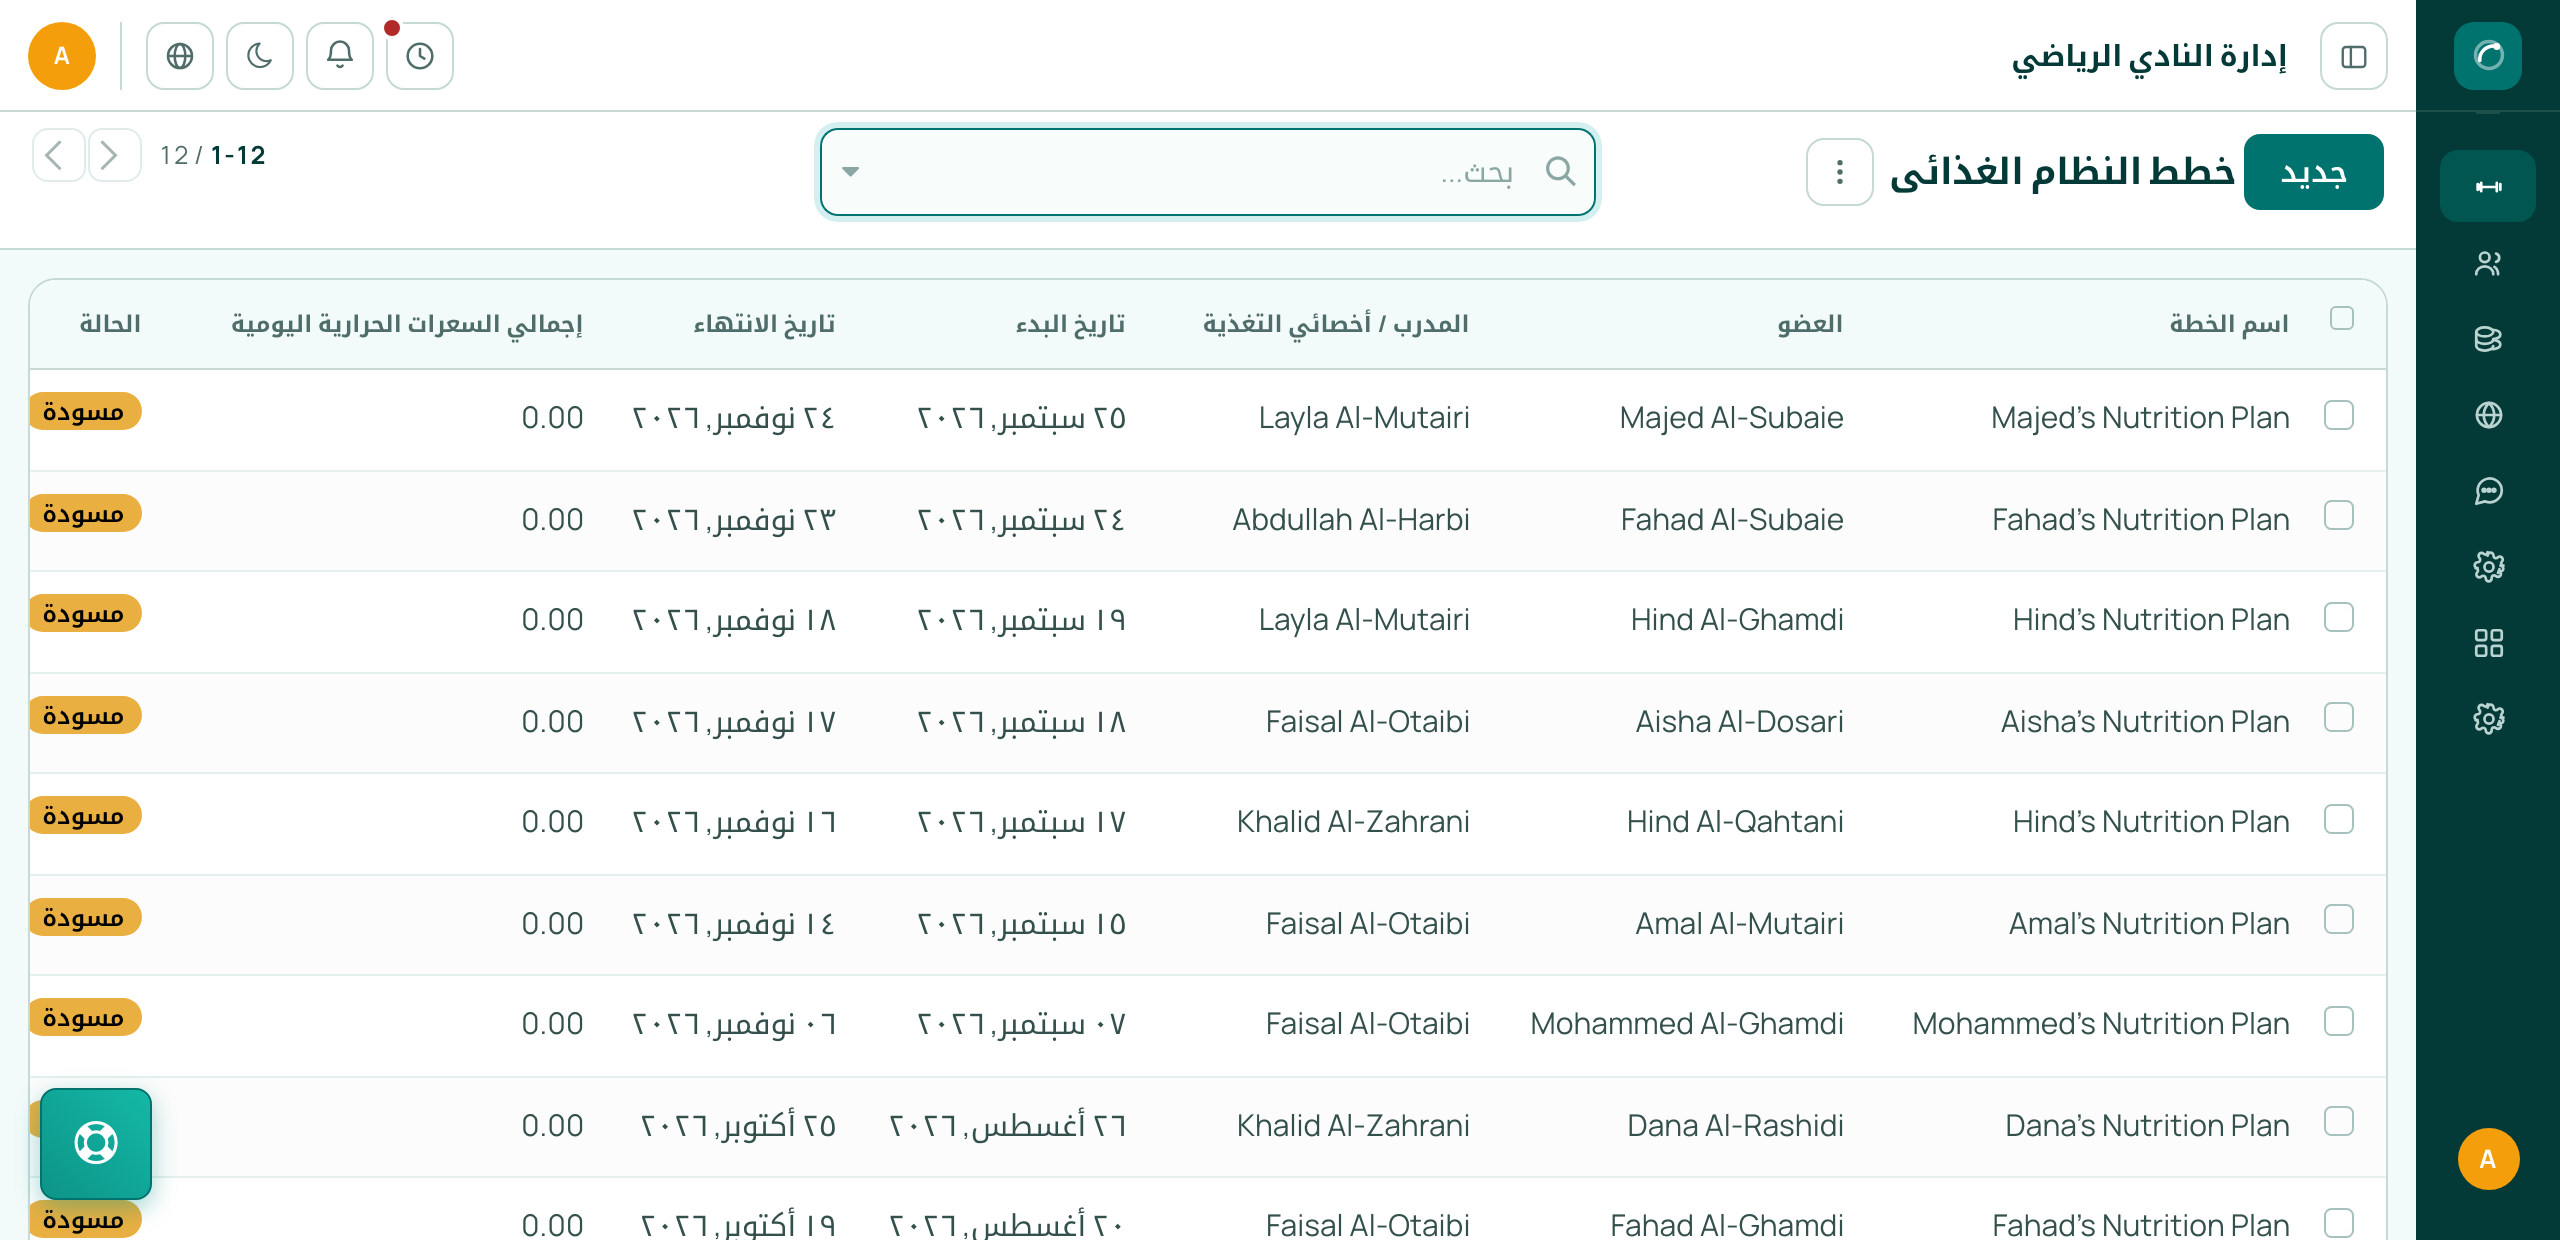Open the globe website icon in sidebar

2488,415
